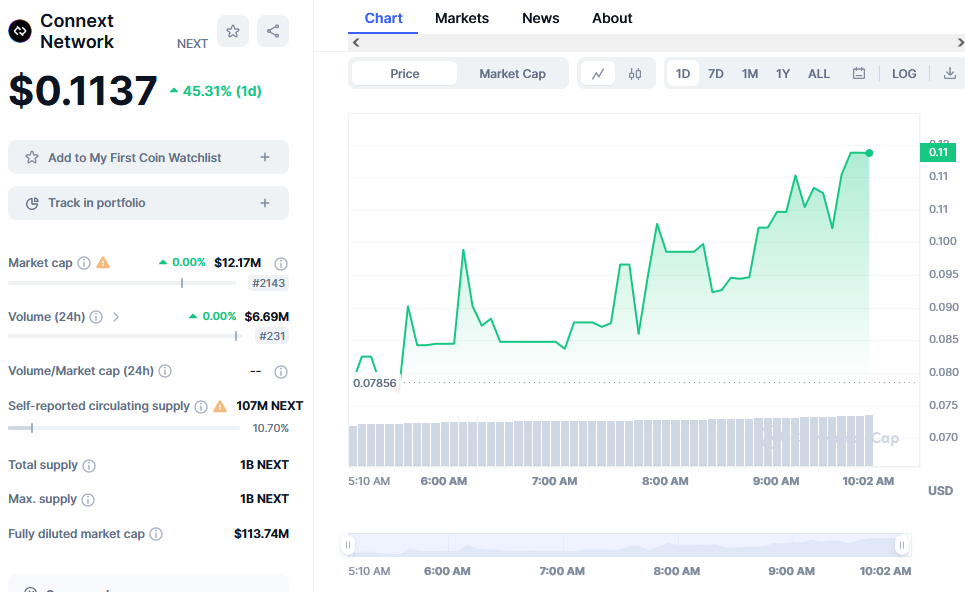Open the News tab
This screenshot has width=965, height=592.
click(x=540, y=18)
